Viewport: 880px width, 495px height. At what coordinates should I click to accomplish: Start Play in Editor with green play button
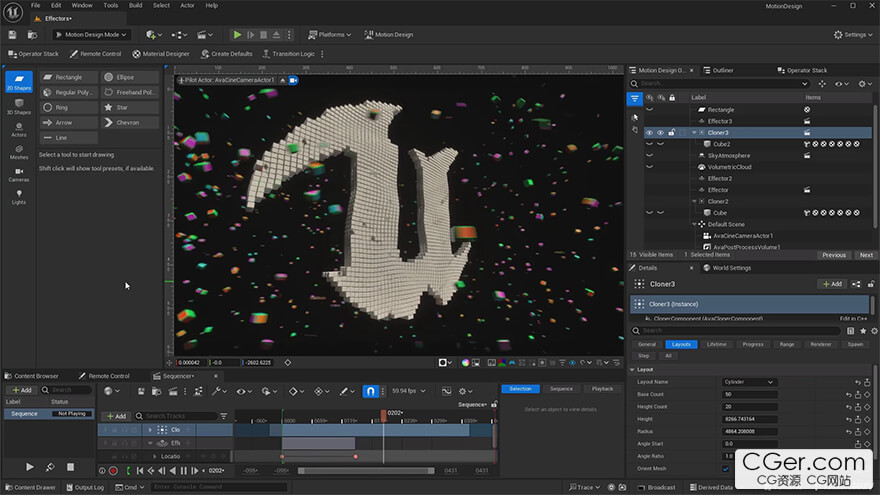point(237,35)
